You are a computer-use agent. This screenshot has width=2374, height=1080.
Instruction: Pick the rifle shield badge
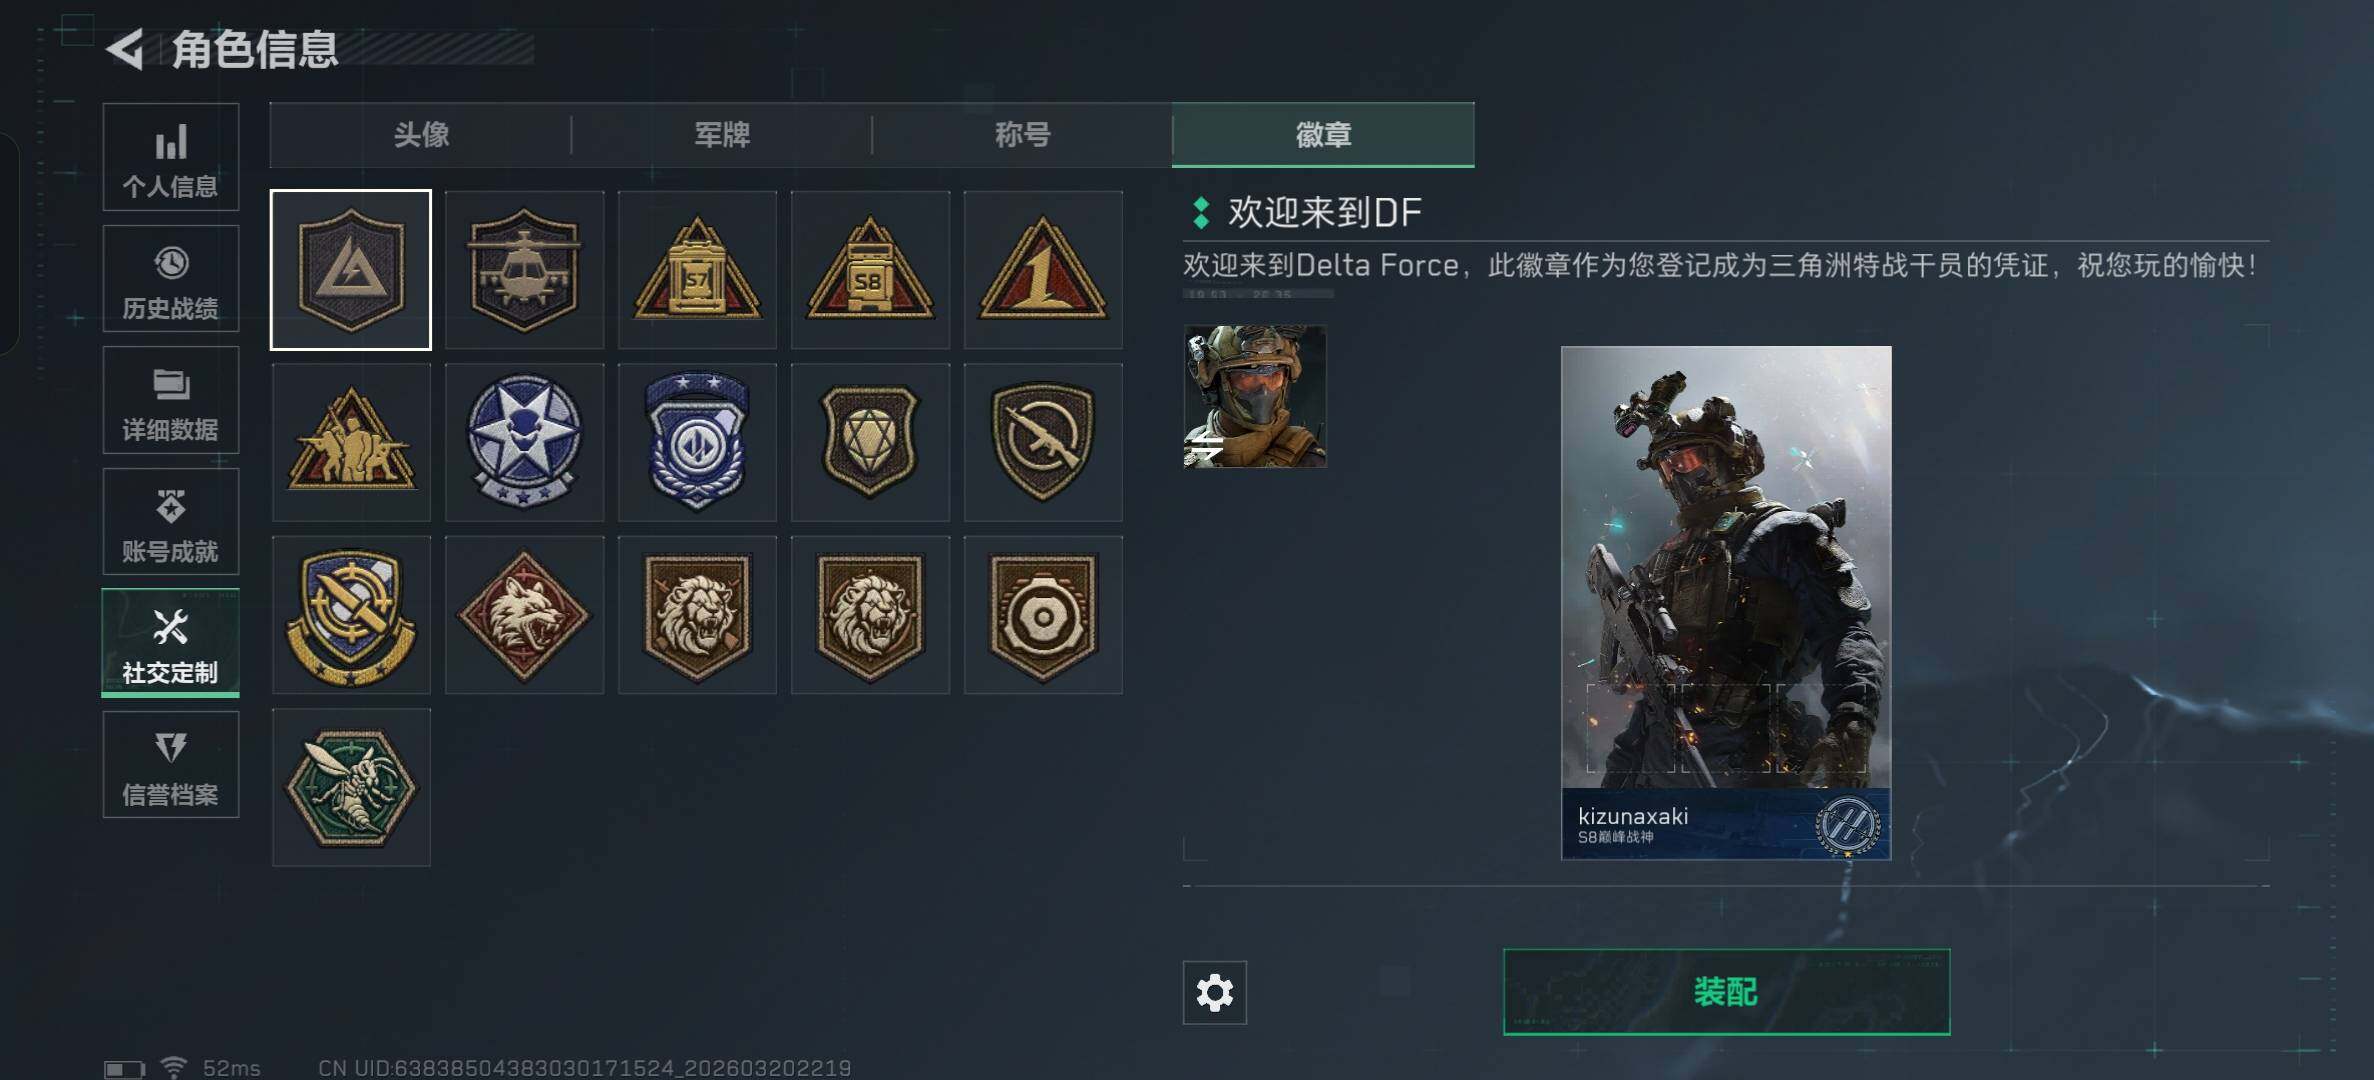point(1043,442)
